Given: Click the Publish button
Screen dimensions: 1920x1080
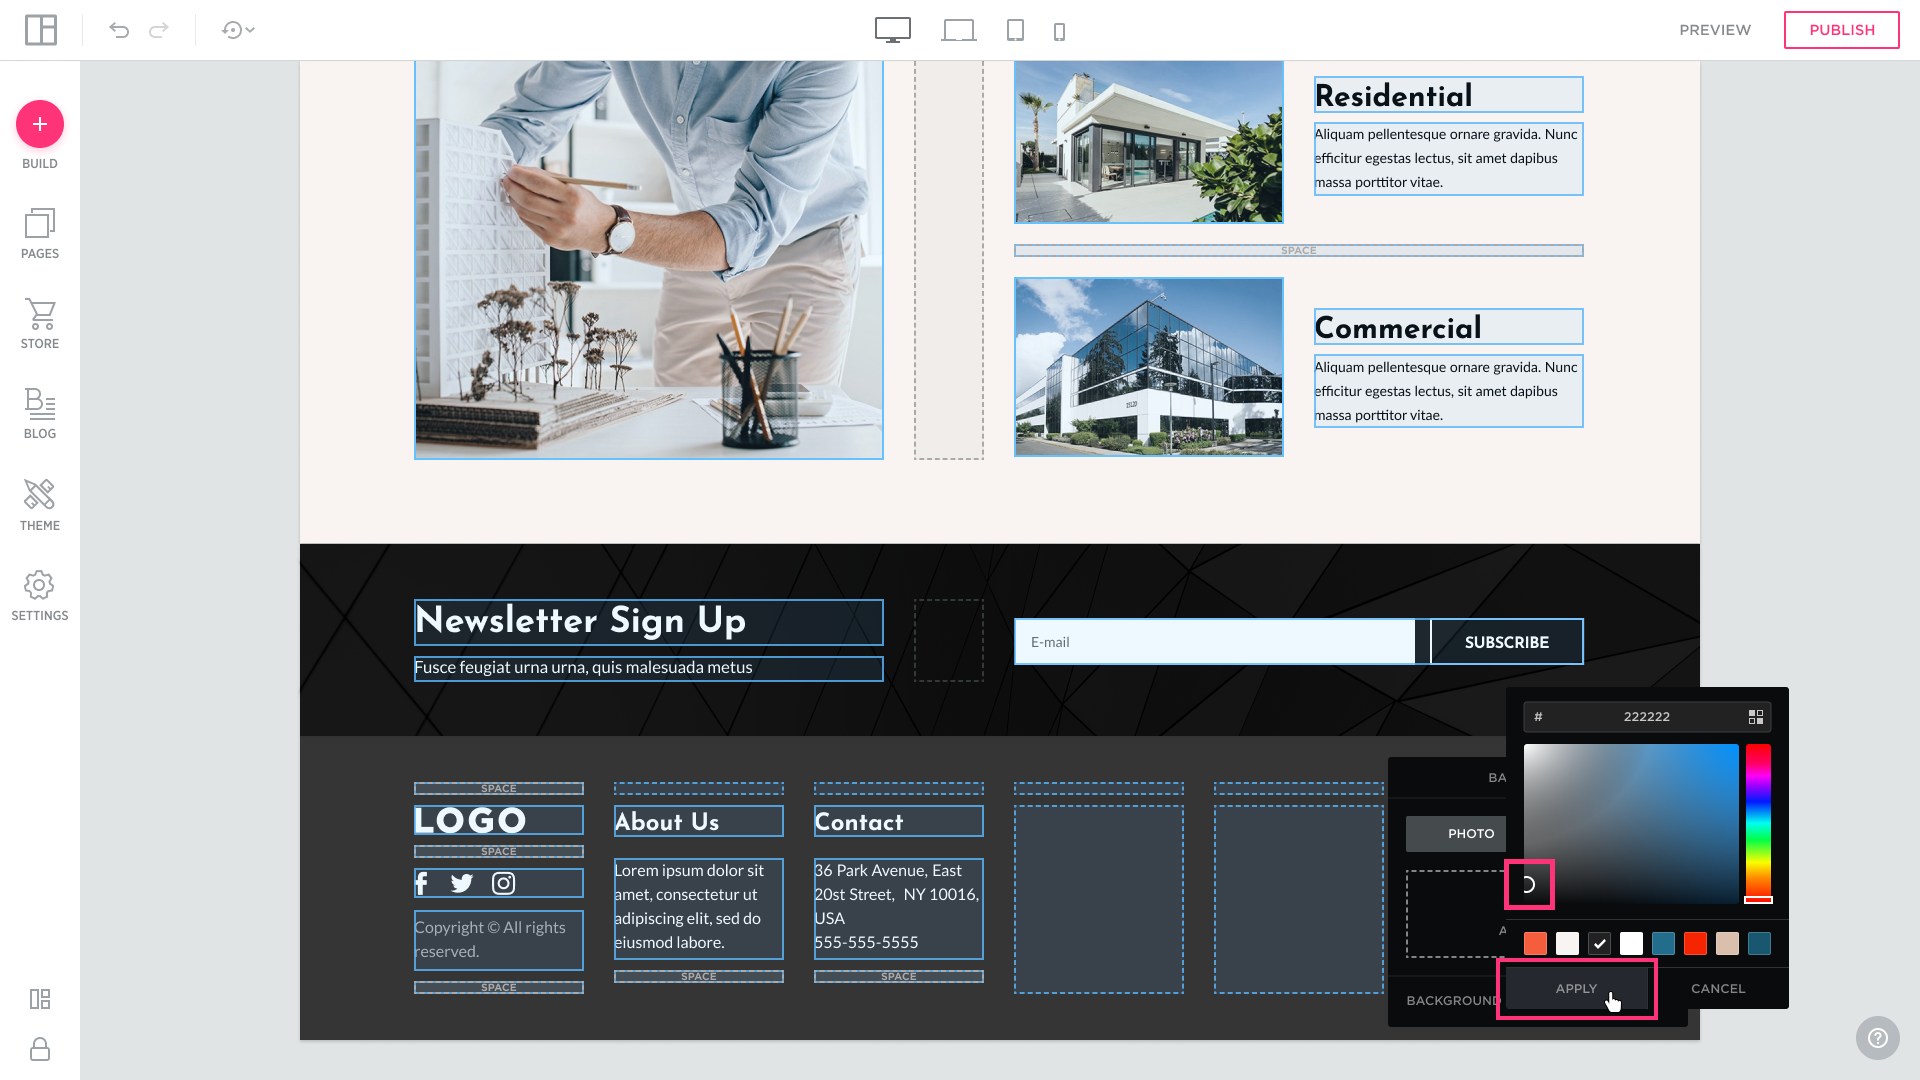Looking at the screenshot, I should pyautogui.click(x=1841, y=30).
